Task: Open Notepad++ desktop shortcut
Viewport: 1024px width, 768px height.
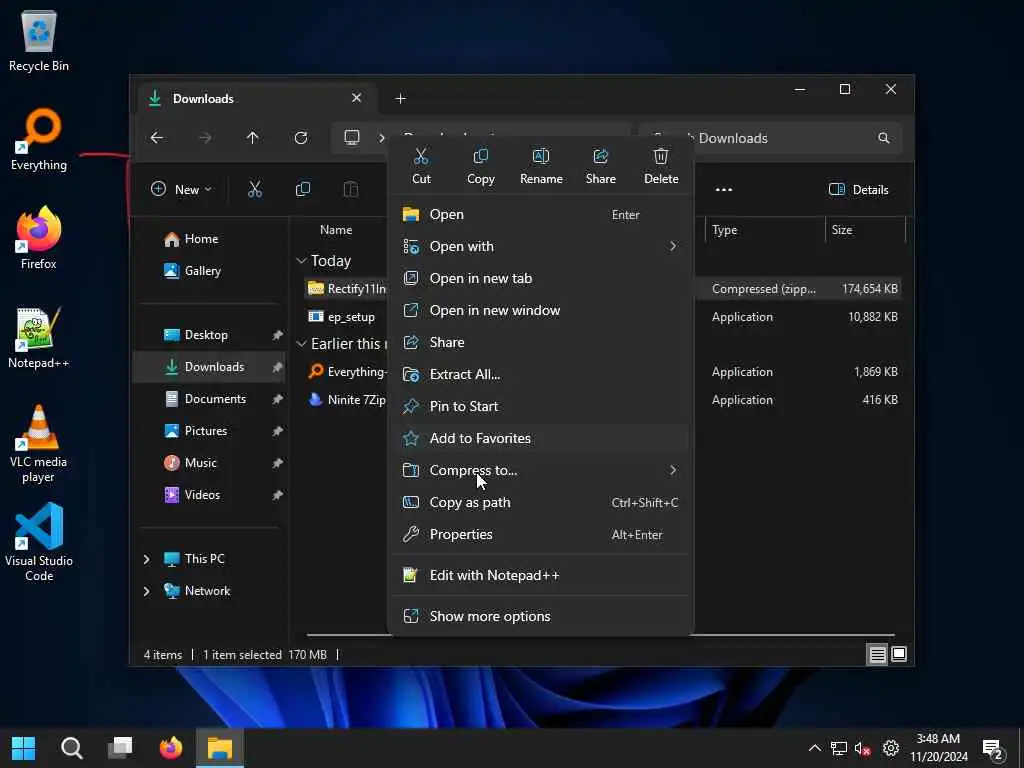Action: [x=39, y=338]
